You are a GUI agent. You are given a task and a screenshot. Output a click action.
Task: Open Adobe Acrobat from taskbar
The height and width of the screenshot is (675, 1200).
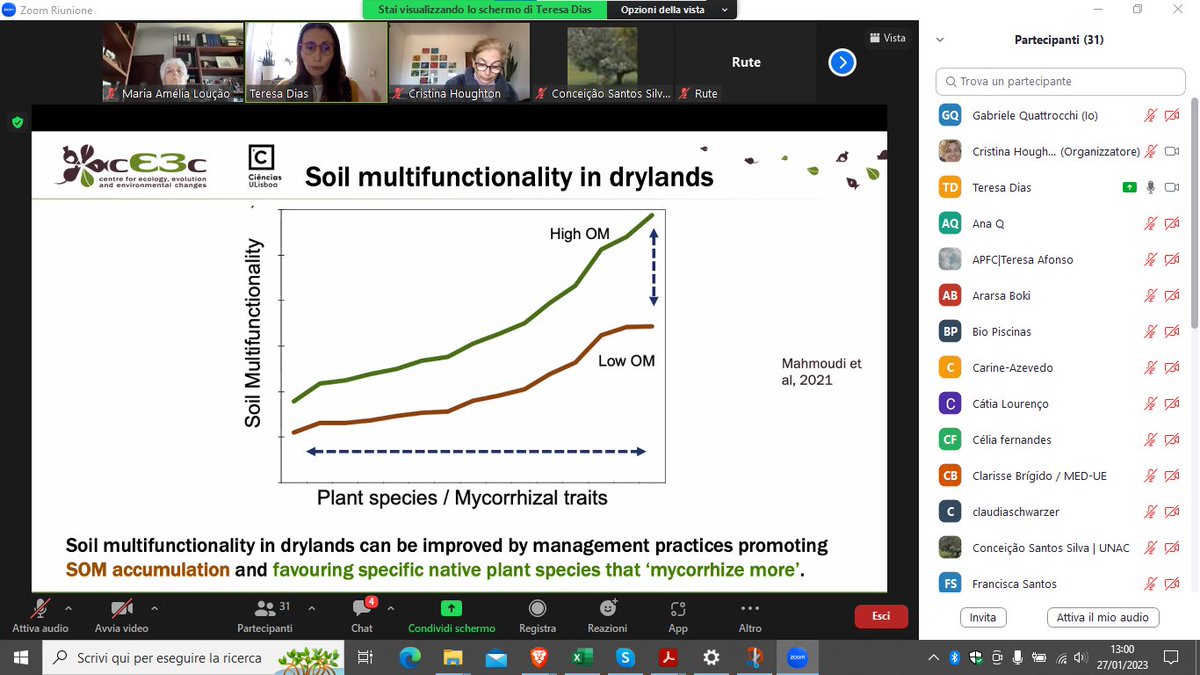[668, 658]
